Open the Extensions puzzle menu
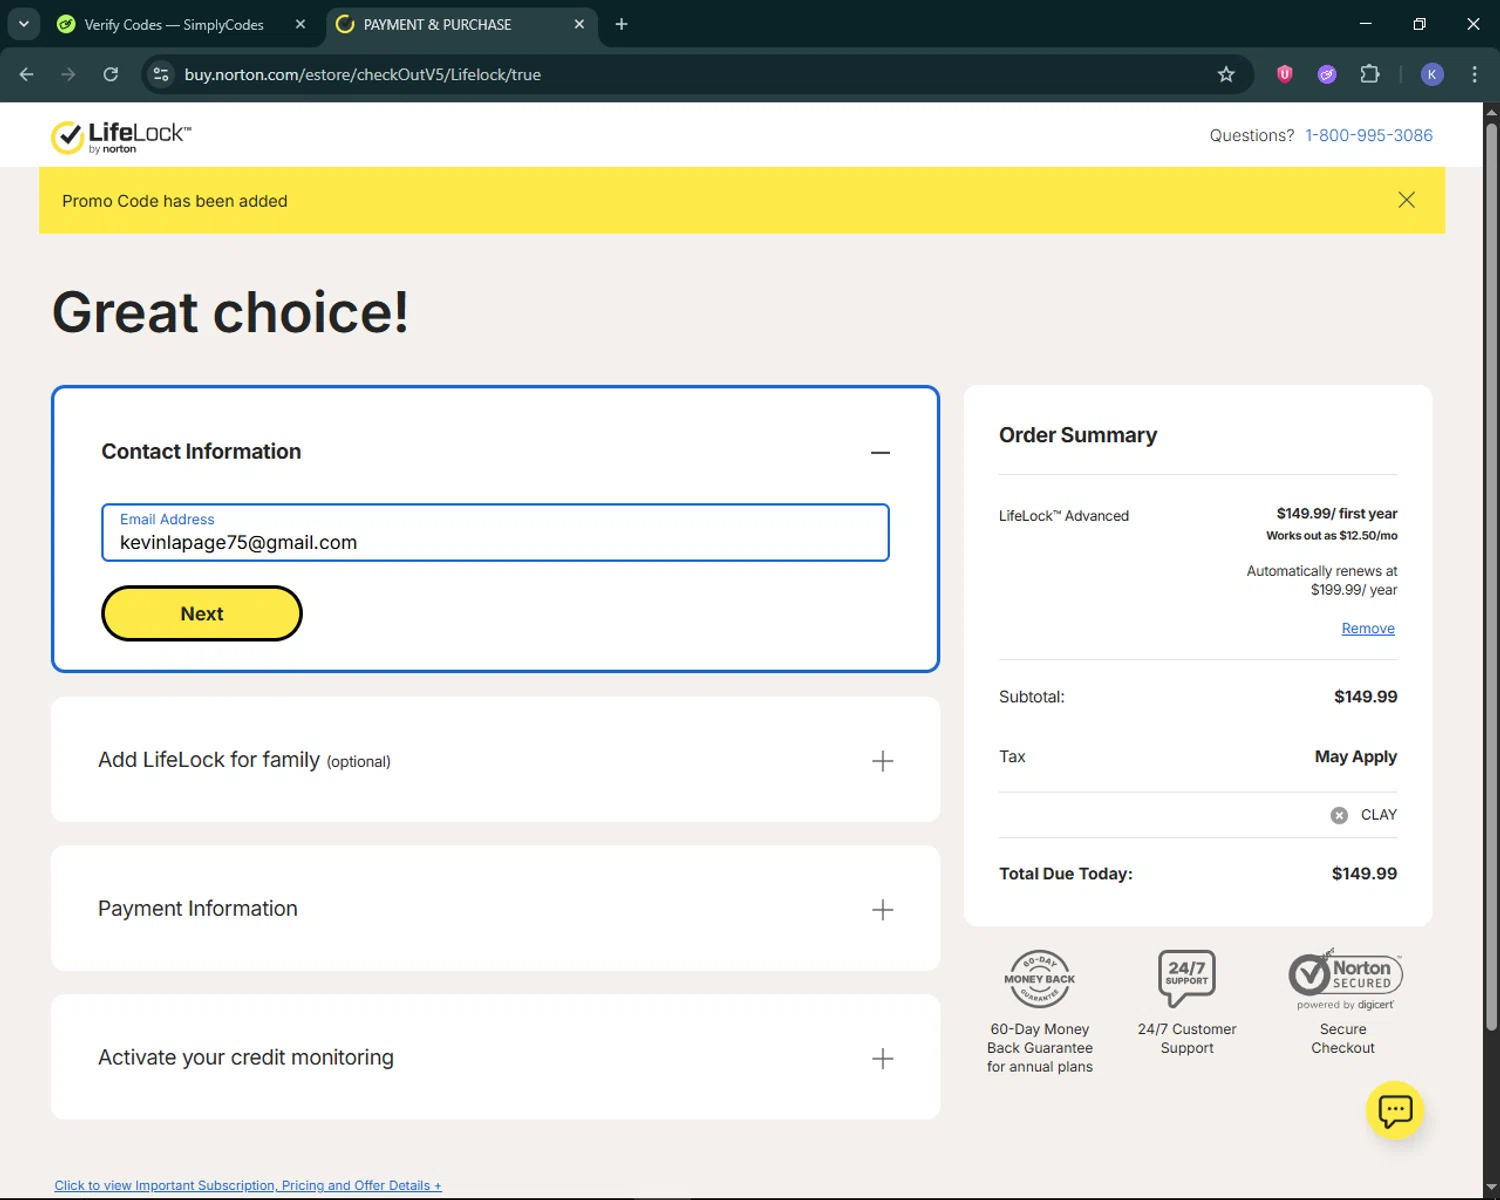1500x1200 pixels. 1370,74
